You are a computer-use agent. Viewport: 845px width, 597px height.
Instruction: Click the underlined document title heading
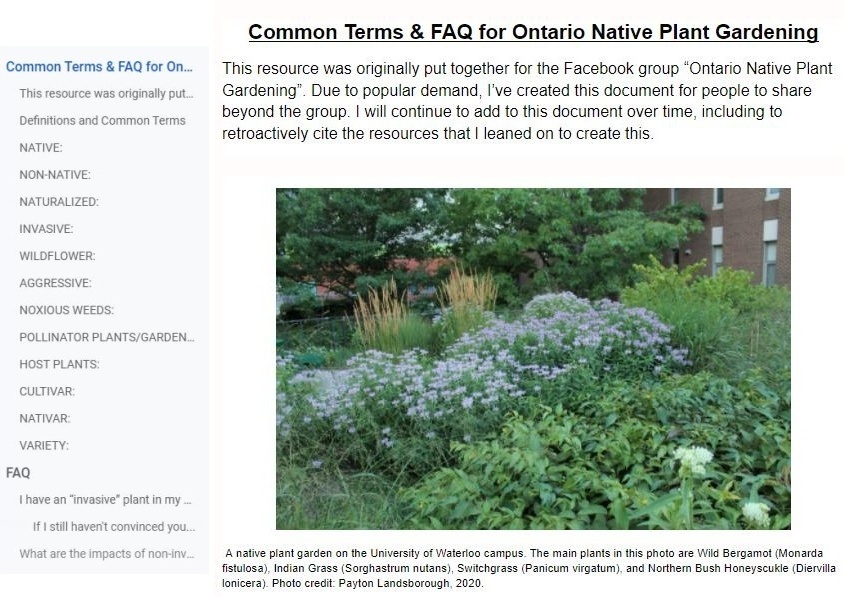tap(533, 32)
